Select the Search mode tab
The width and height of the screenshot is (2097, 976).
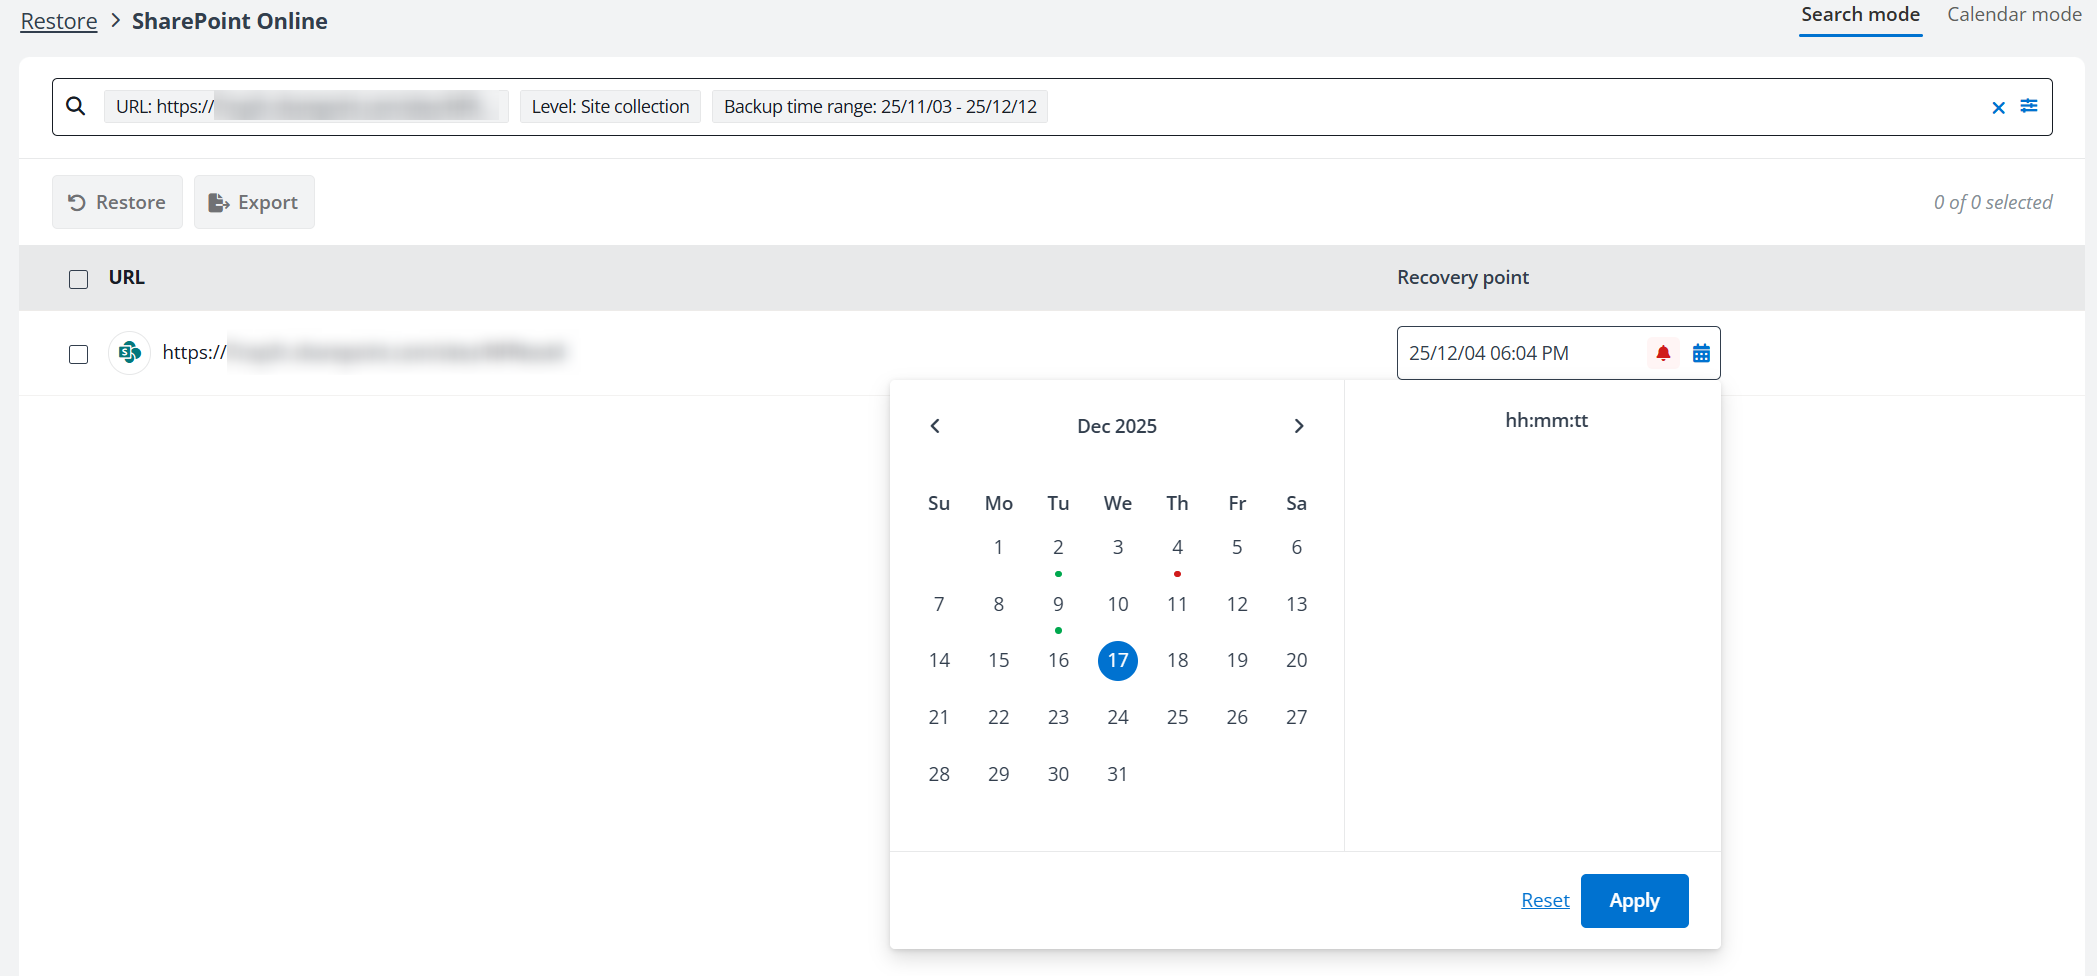point(1860,14)
